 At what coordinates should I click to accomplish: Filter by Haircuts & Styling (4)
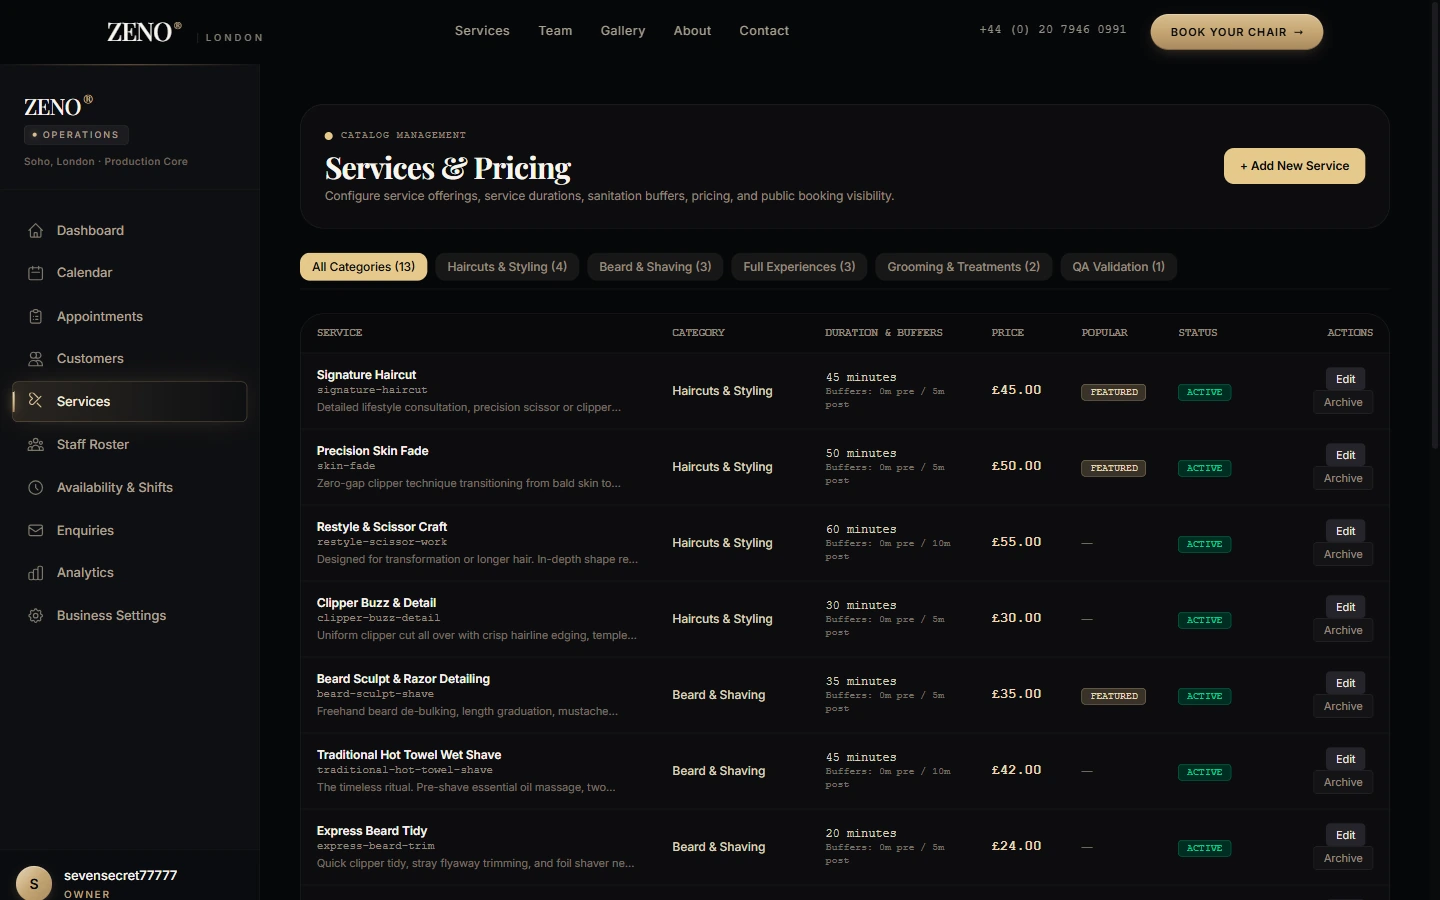coord(507,267)
